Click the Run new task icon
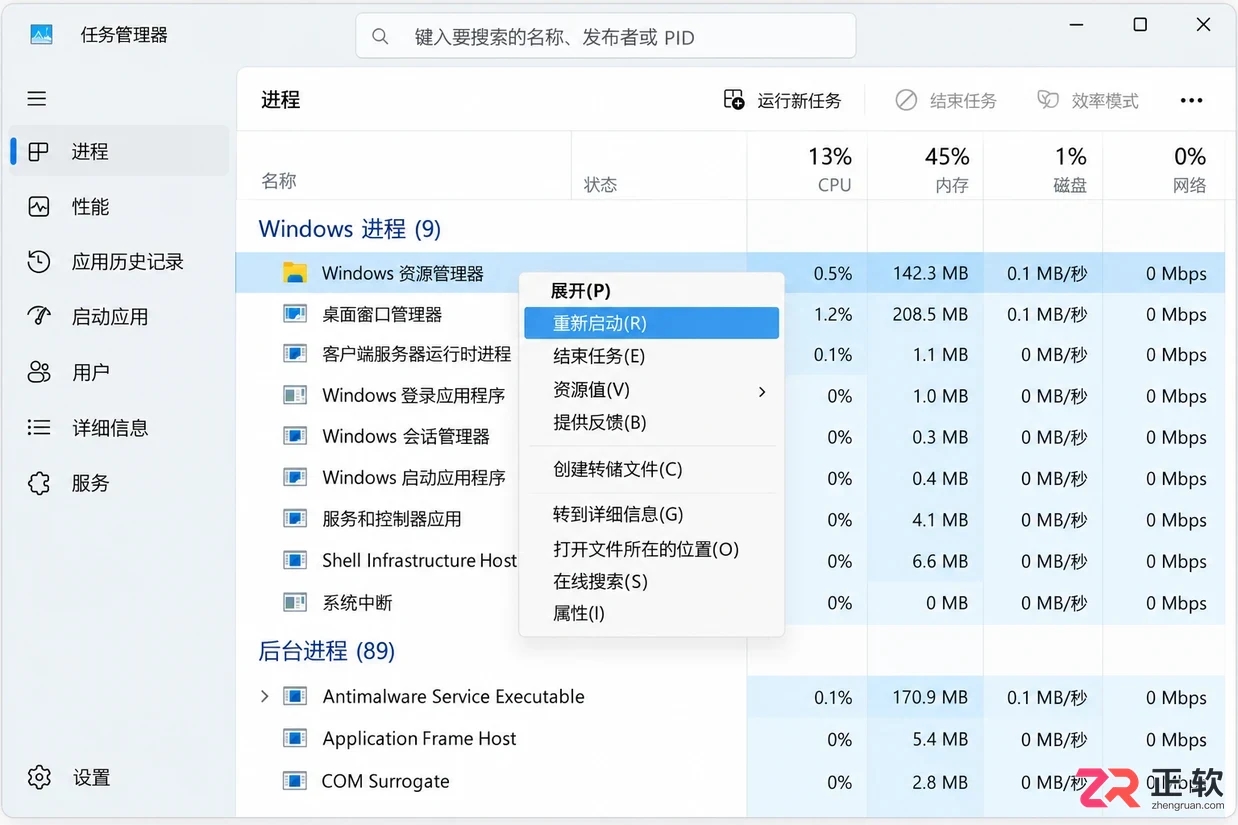 [x=734, y=100]
